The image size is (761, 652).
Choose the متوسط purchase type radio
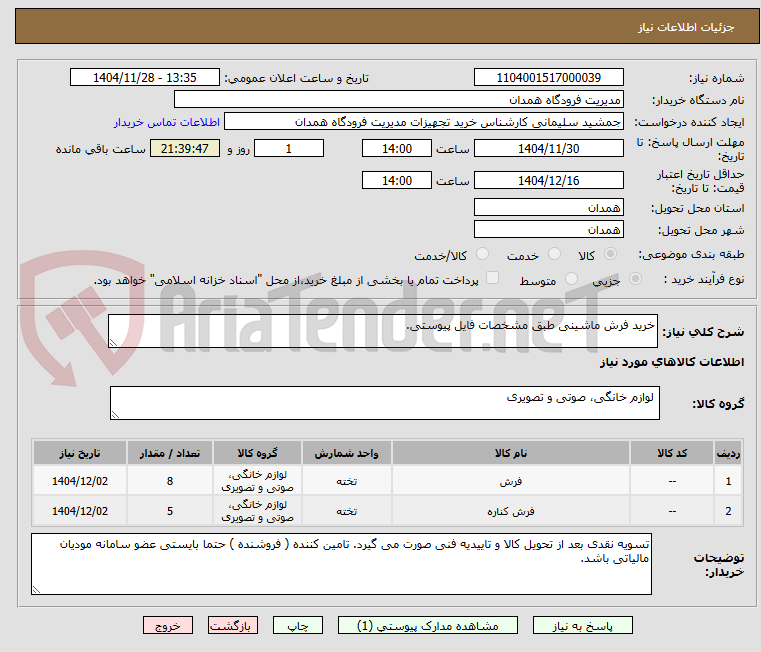tap(572, 279)
